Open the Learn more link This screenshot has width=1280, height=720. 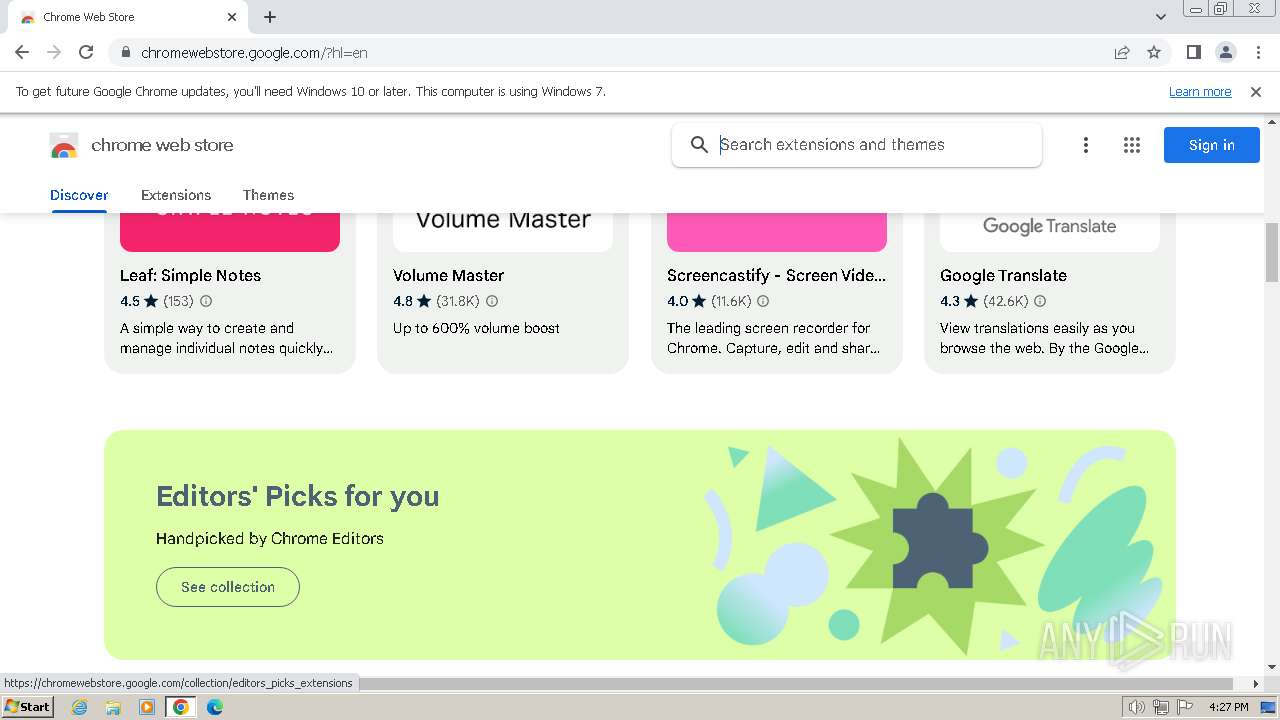pos(1200,91)
